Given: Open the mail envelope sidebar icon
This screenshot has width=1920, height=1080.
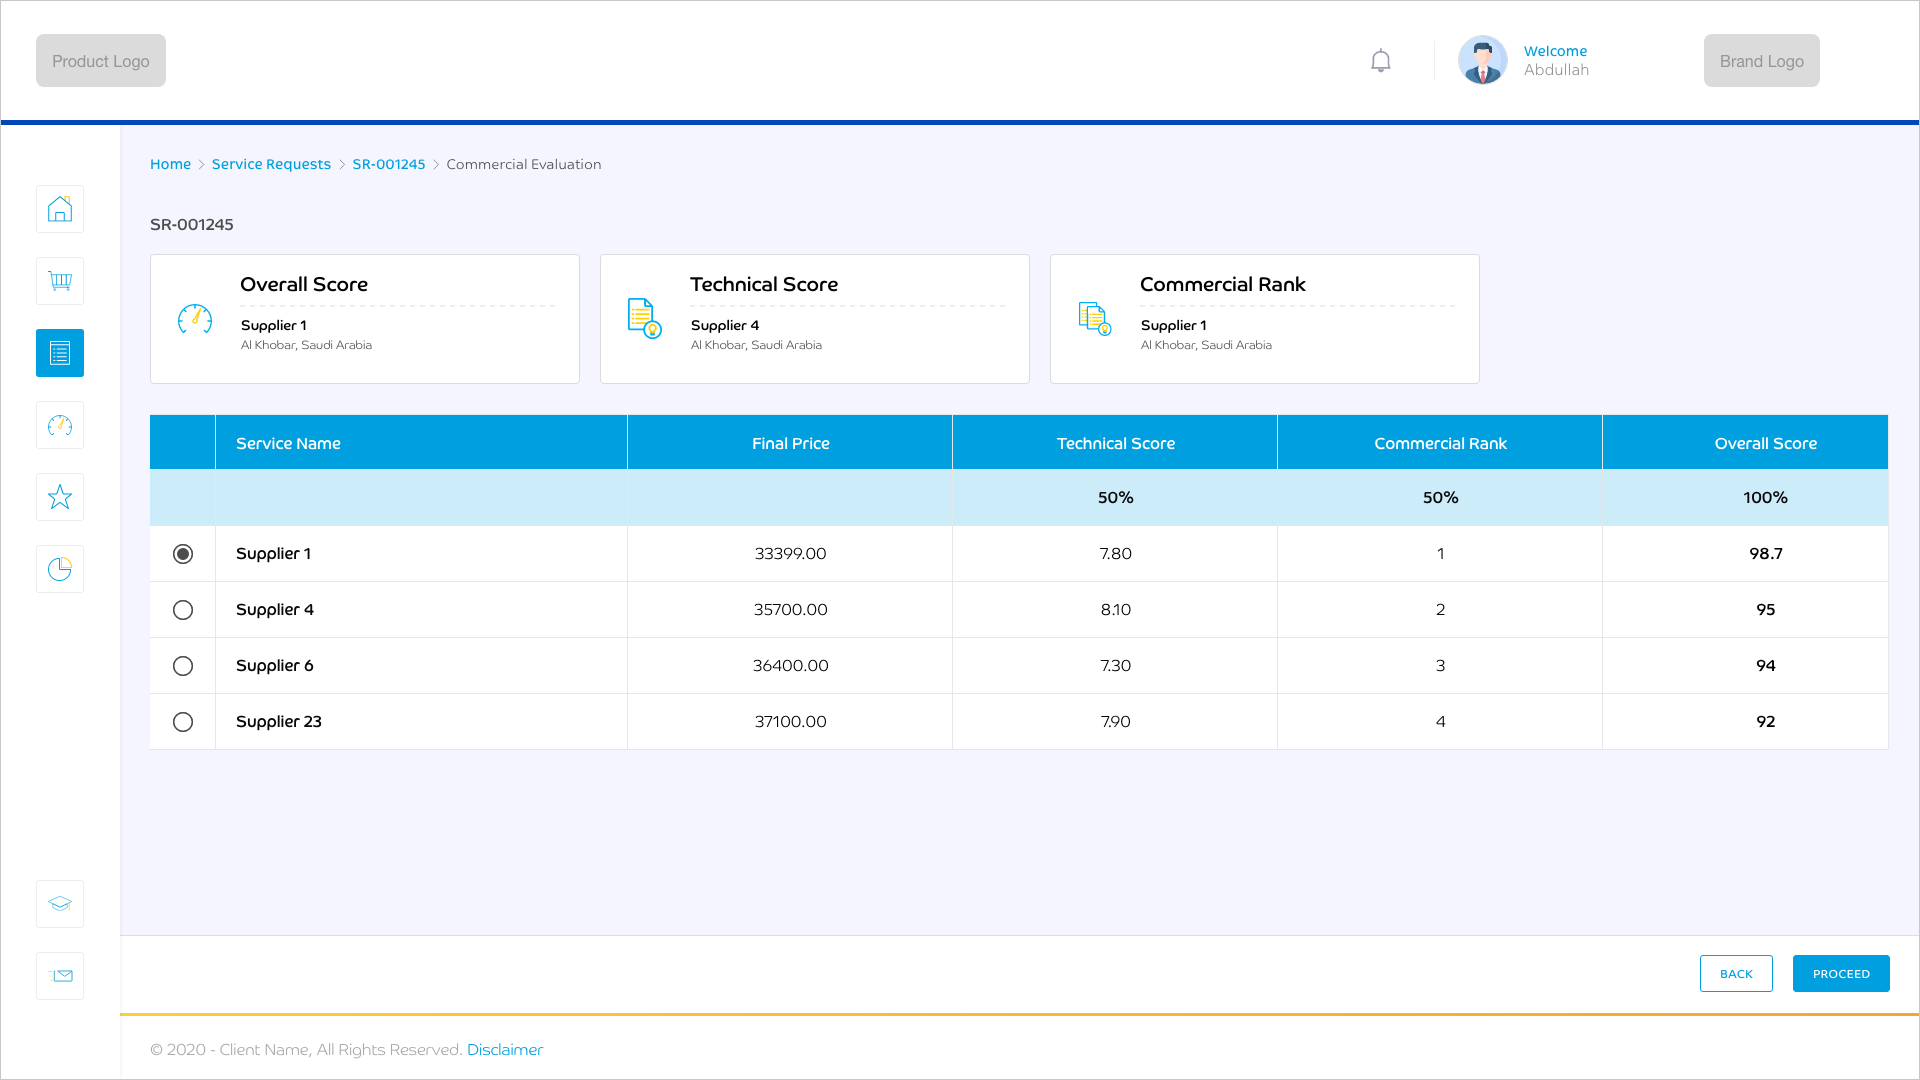Looking at the screenshot, I should (x=60, y=976).
